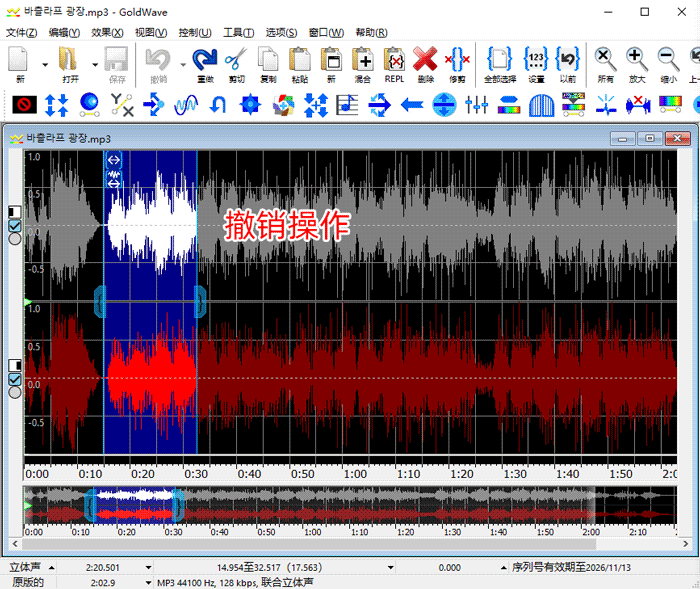Open the status bar dropdown next to 立体声
The width and height of the screenshot is (700, 589).
coord(52,567)
